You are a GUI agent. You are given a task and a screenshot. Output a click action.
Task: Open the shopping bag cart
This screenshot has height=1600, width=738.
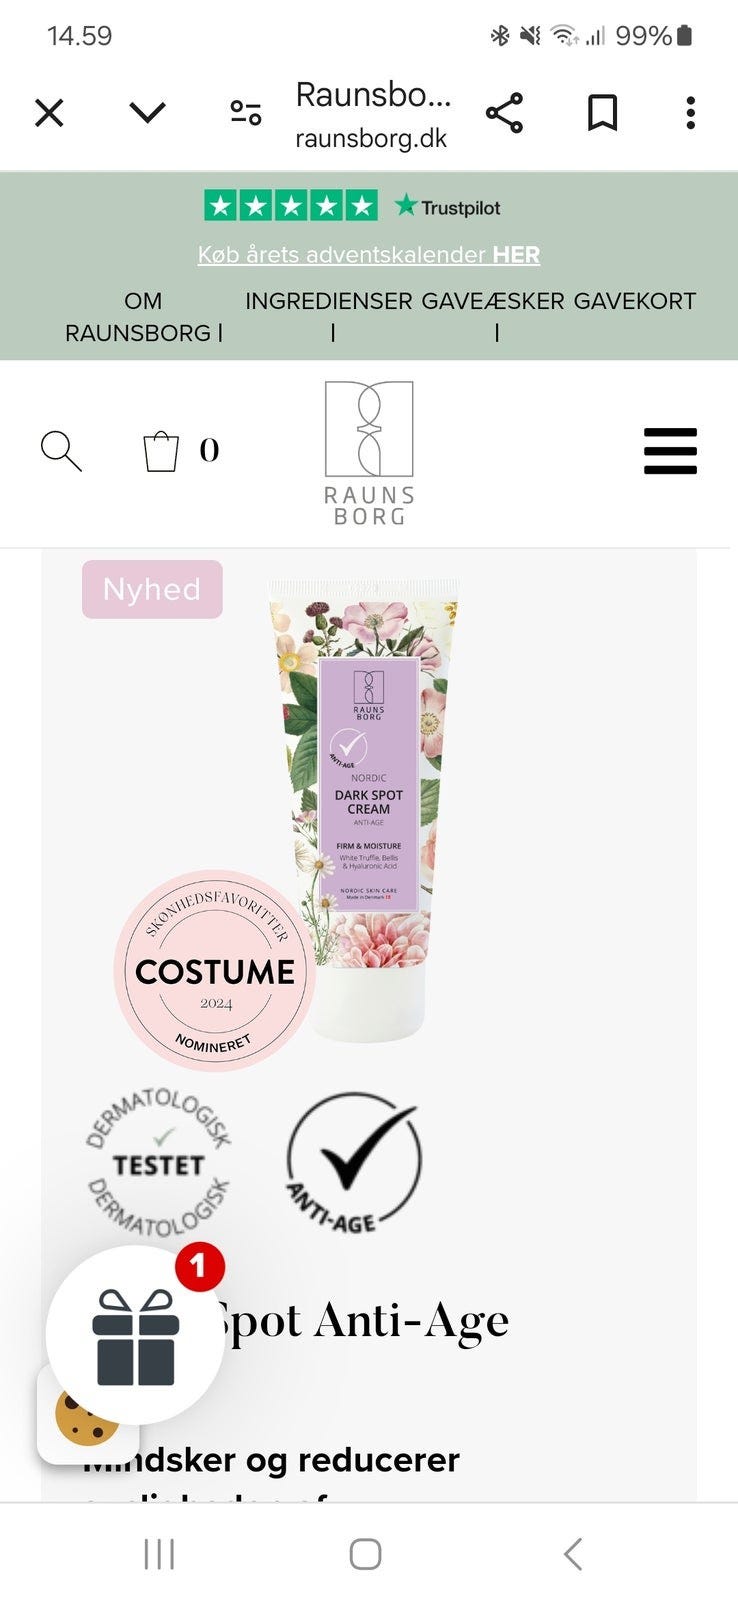pyautogui.click(x=161, y=451)
